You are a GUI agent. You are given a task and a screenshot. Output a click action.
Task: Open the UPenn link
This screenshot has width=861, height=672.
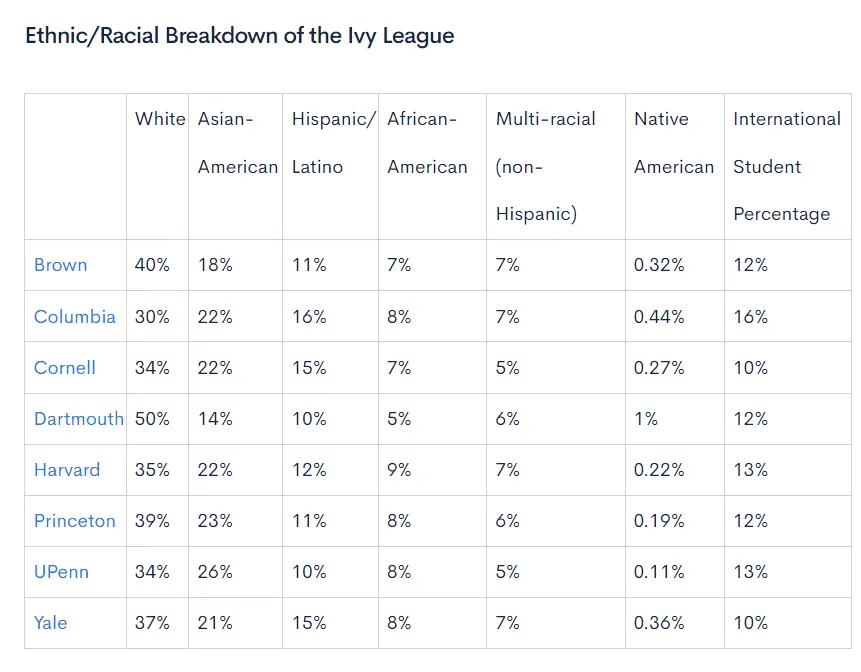pos(62,571)
